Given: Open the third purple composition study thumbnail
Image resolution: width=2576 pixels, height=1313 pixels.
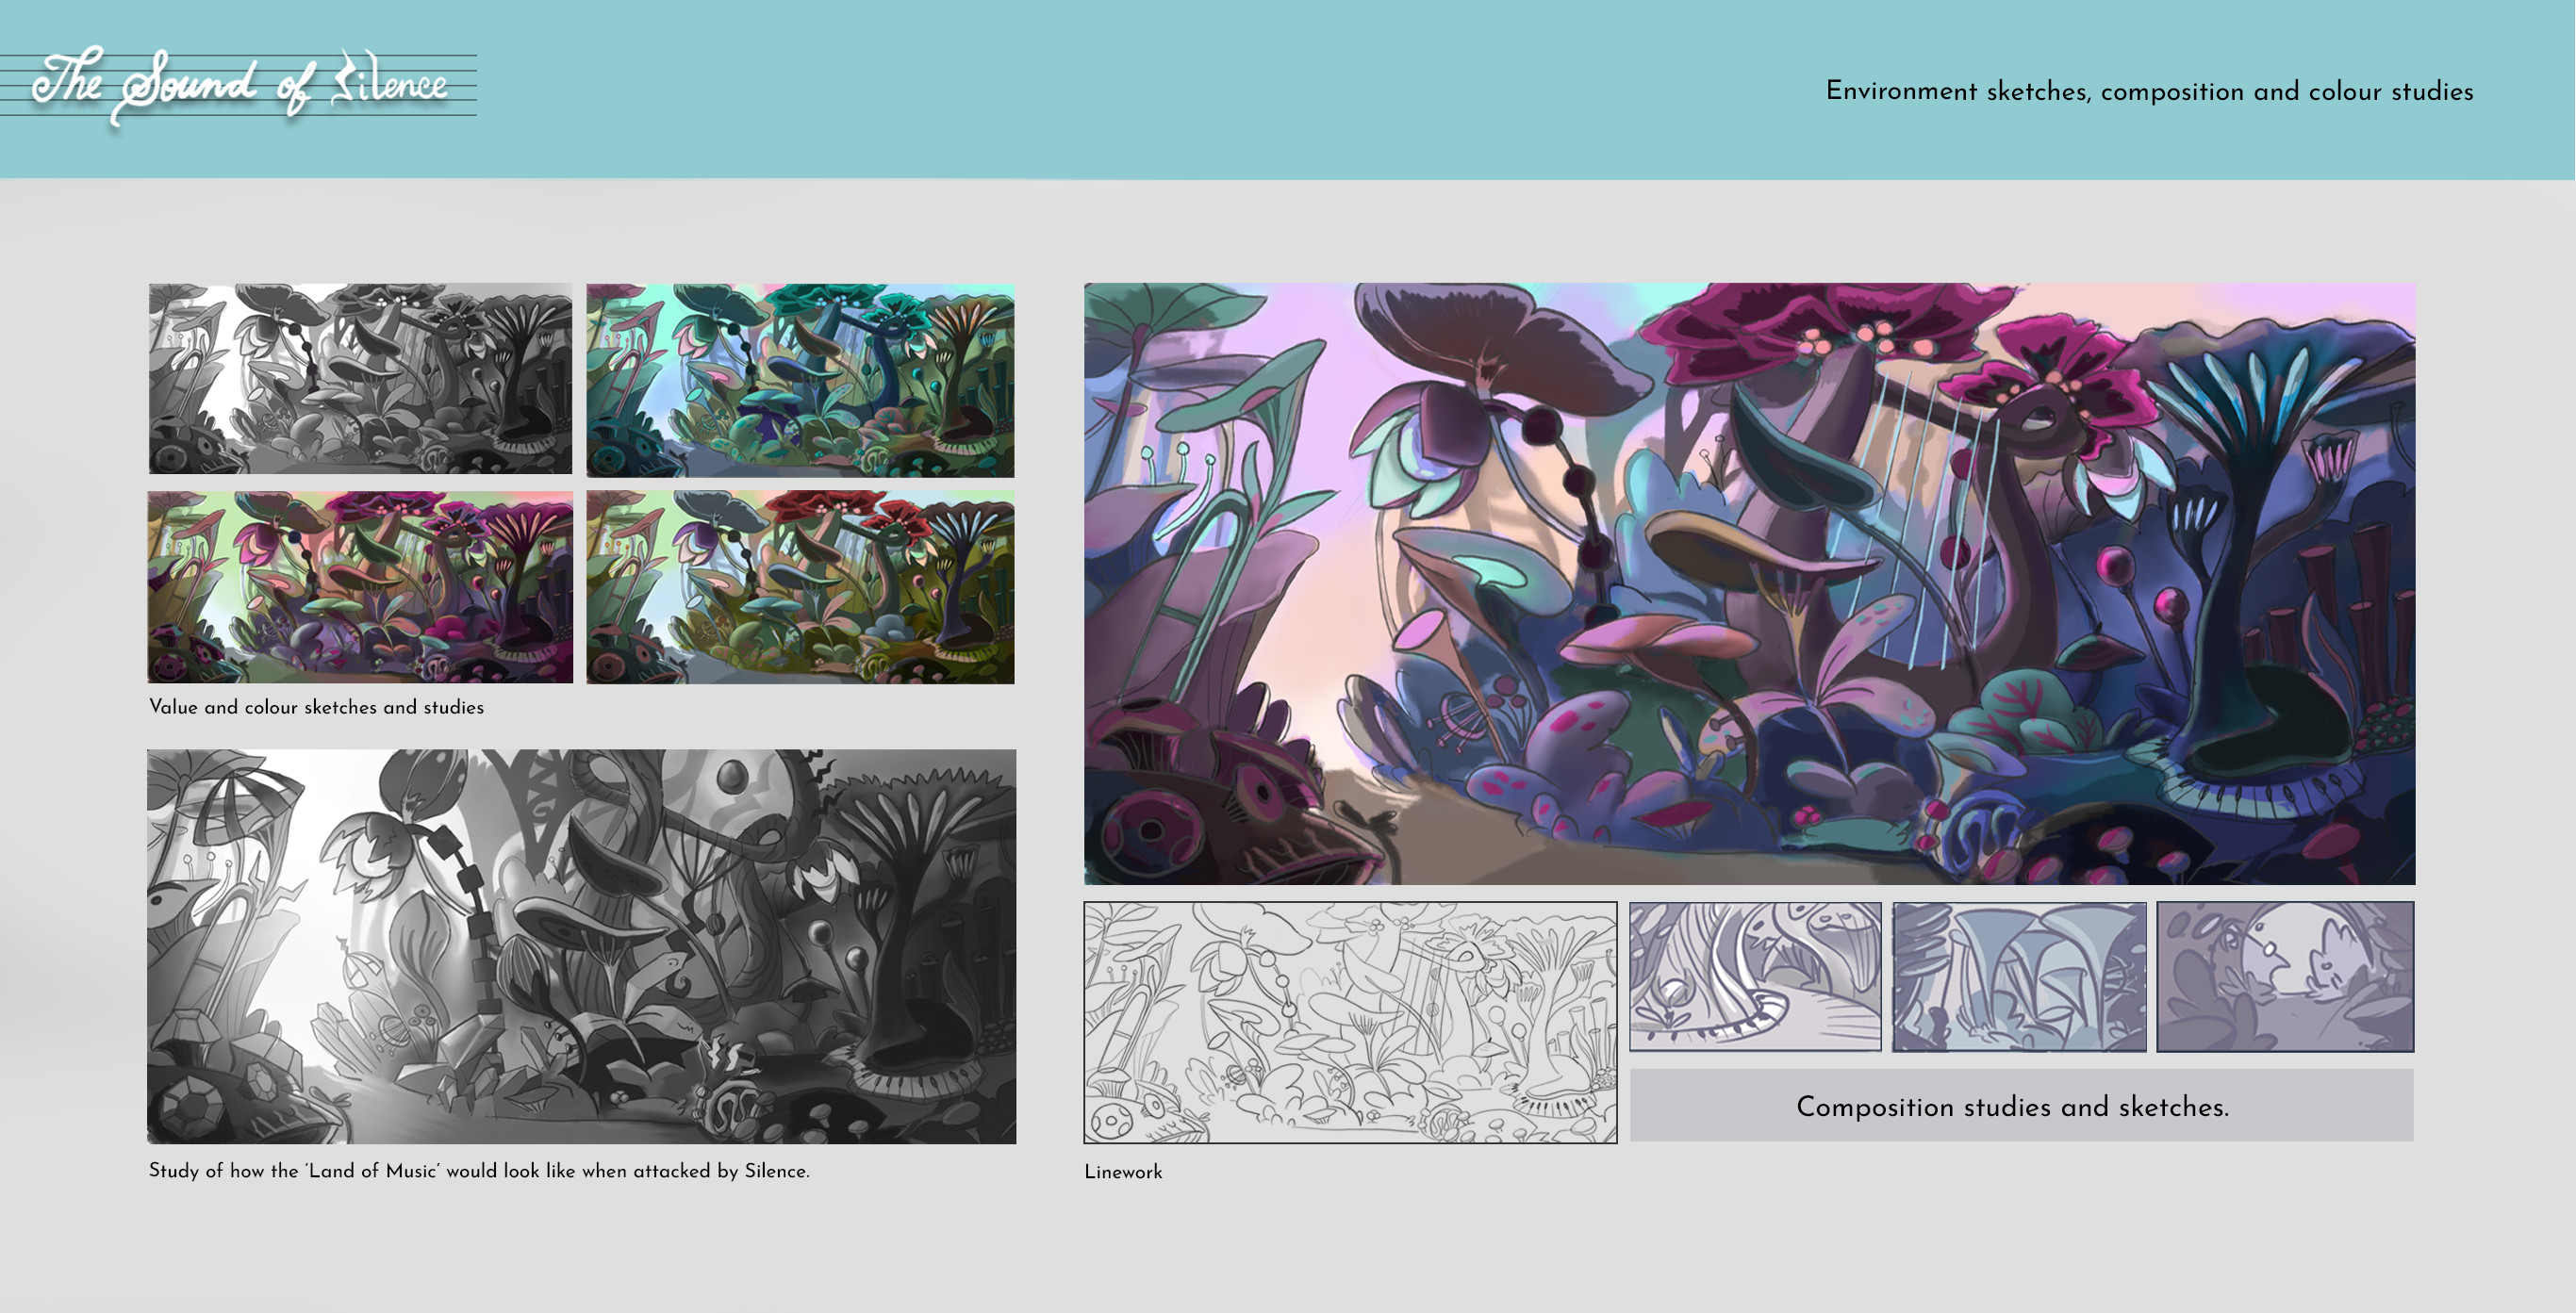Looking at the screenshot, I should coord(2285,976).
